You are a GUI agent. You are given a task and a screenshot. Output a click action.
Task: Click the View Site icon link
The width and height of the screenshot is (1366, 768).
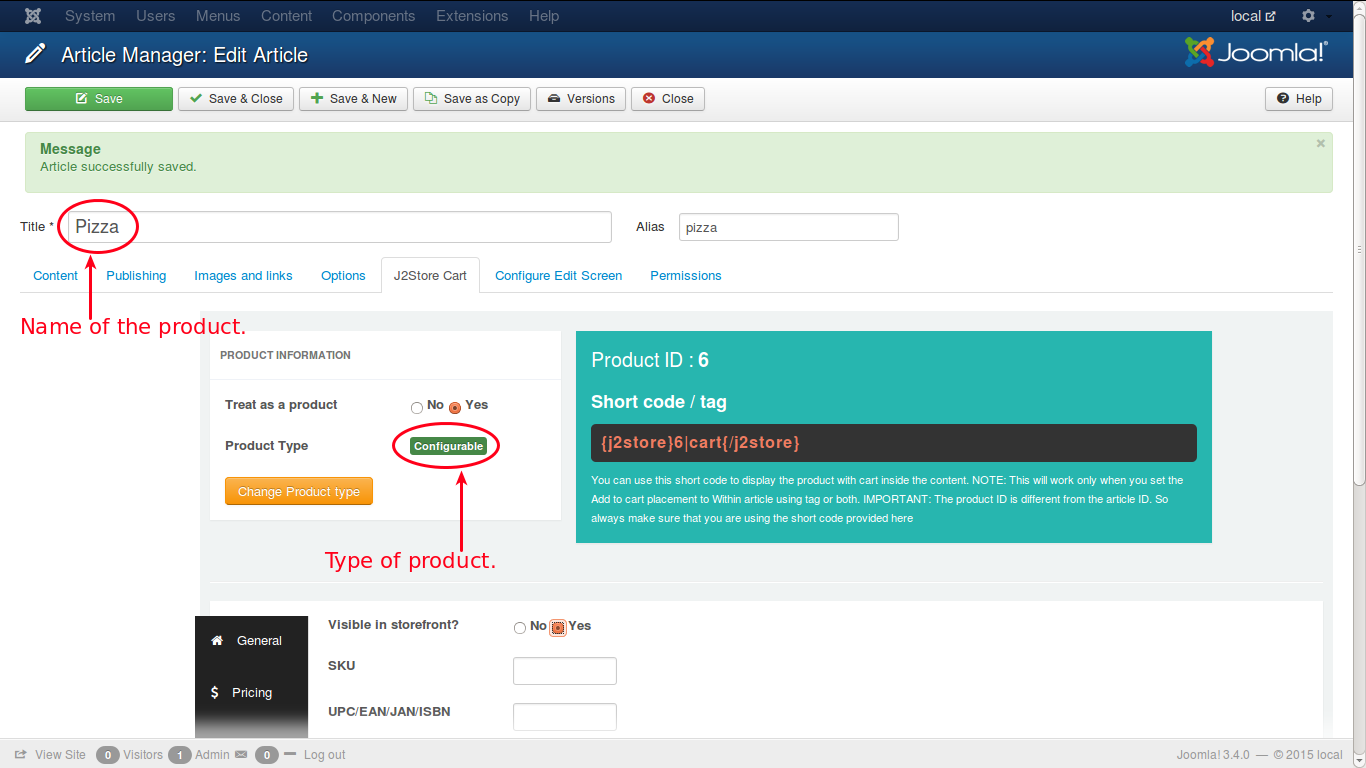click(21, 755)
